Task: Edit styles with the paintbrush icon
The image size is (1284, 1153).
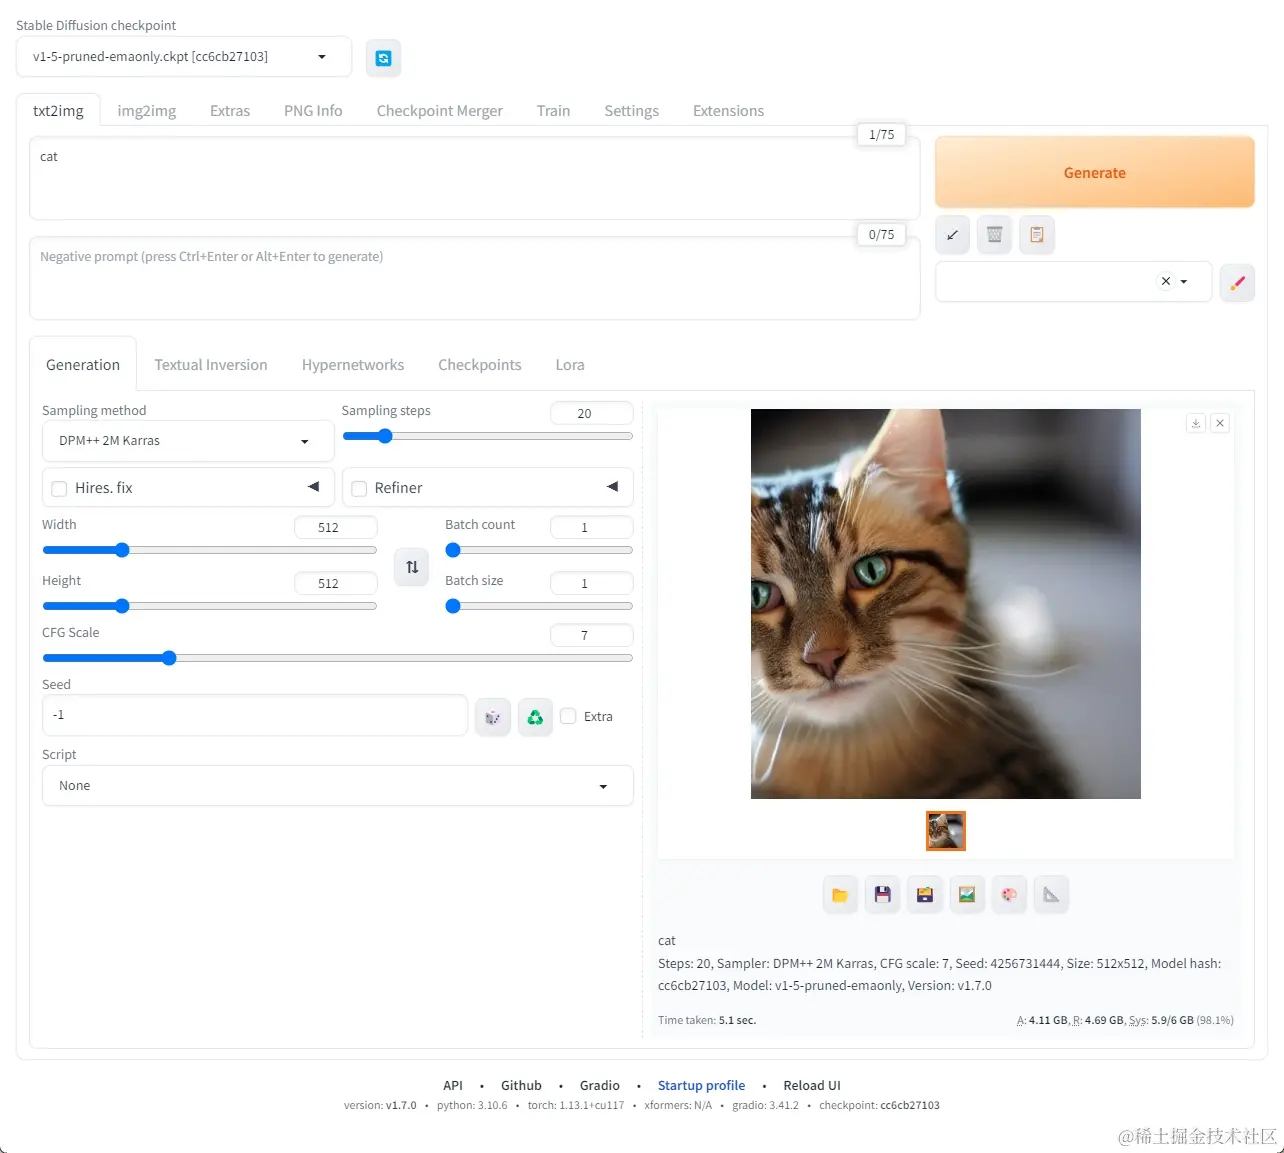Action: 1237,283
